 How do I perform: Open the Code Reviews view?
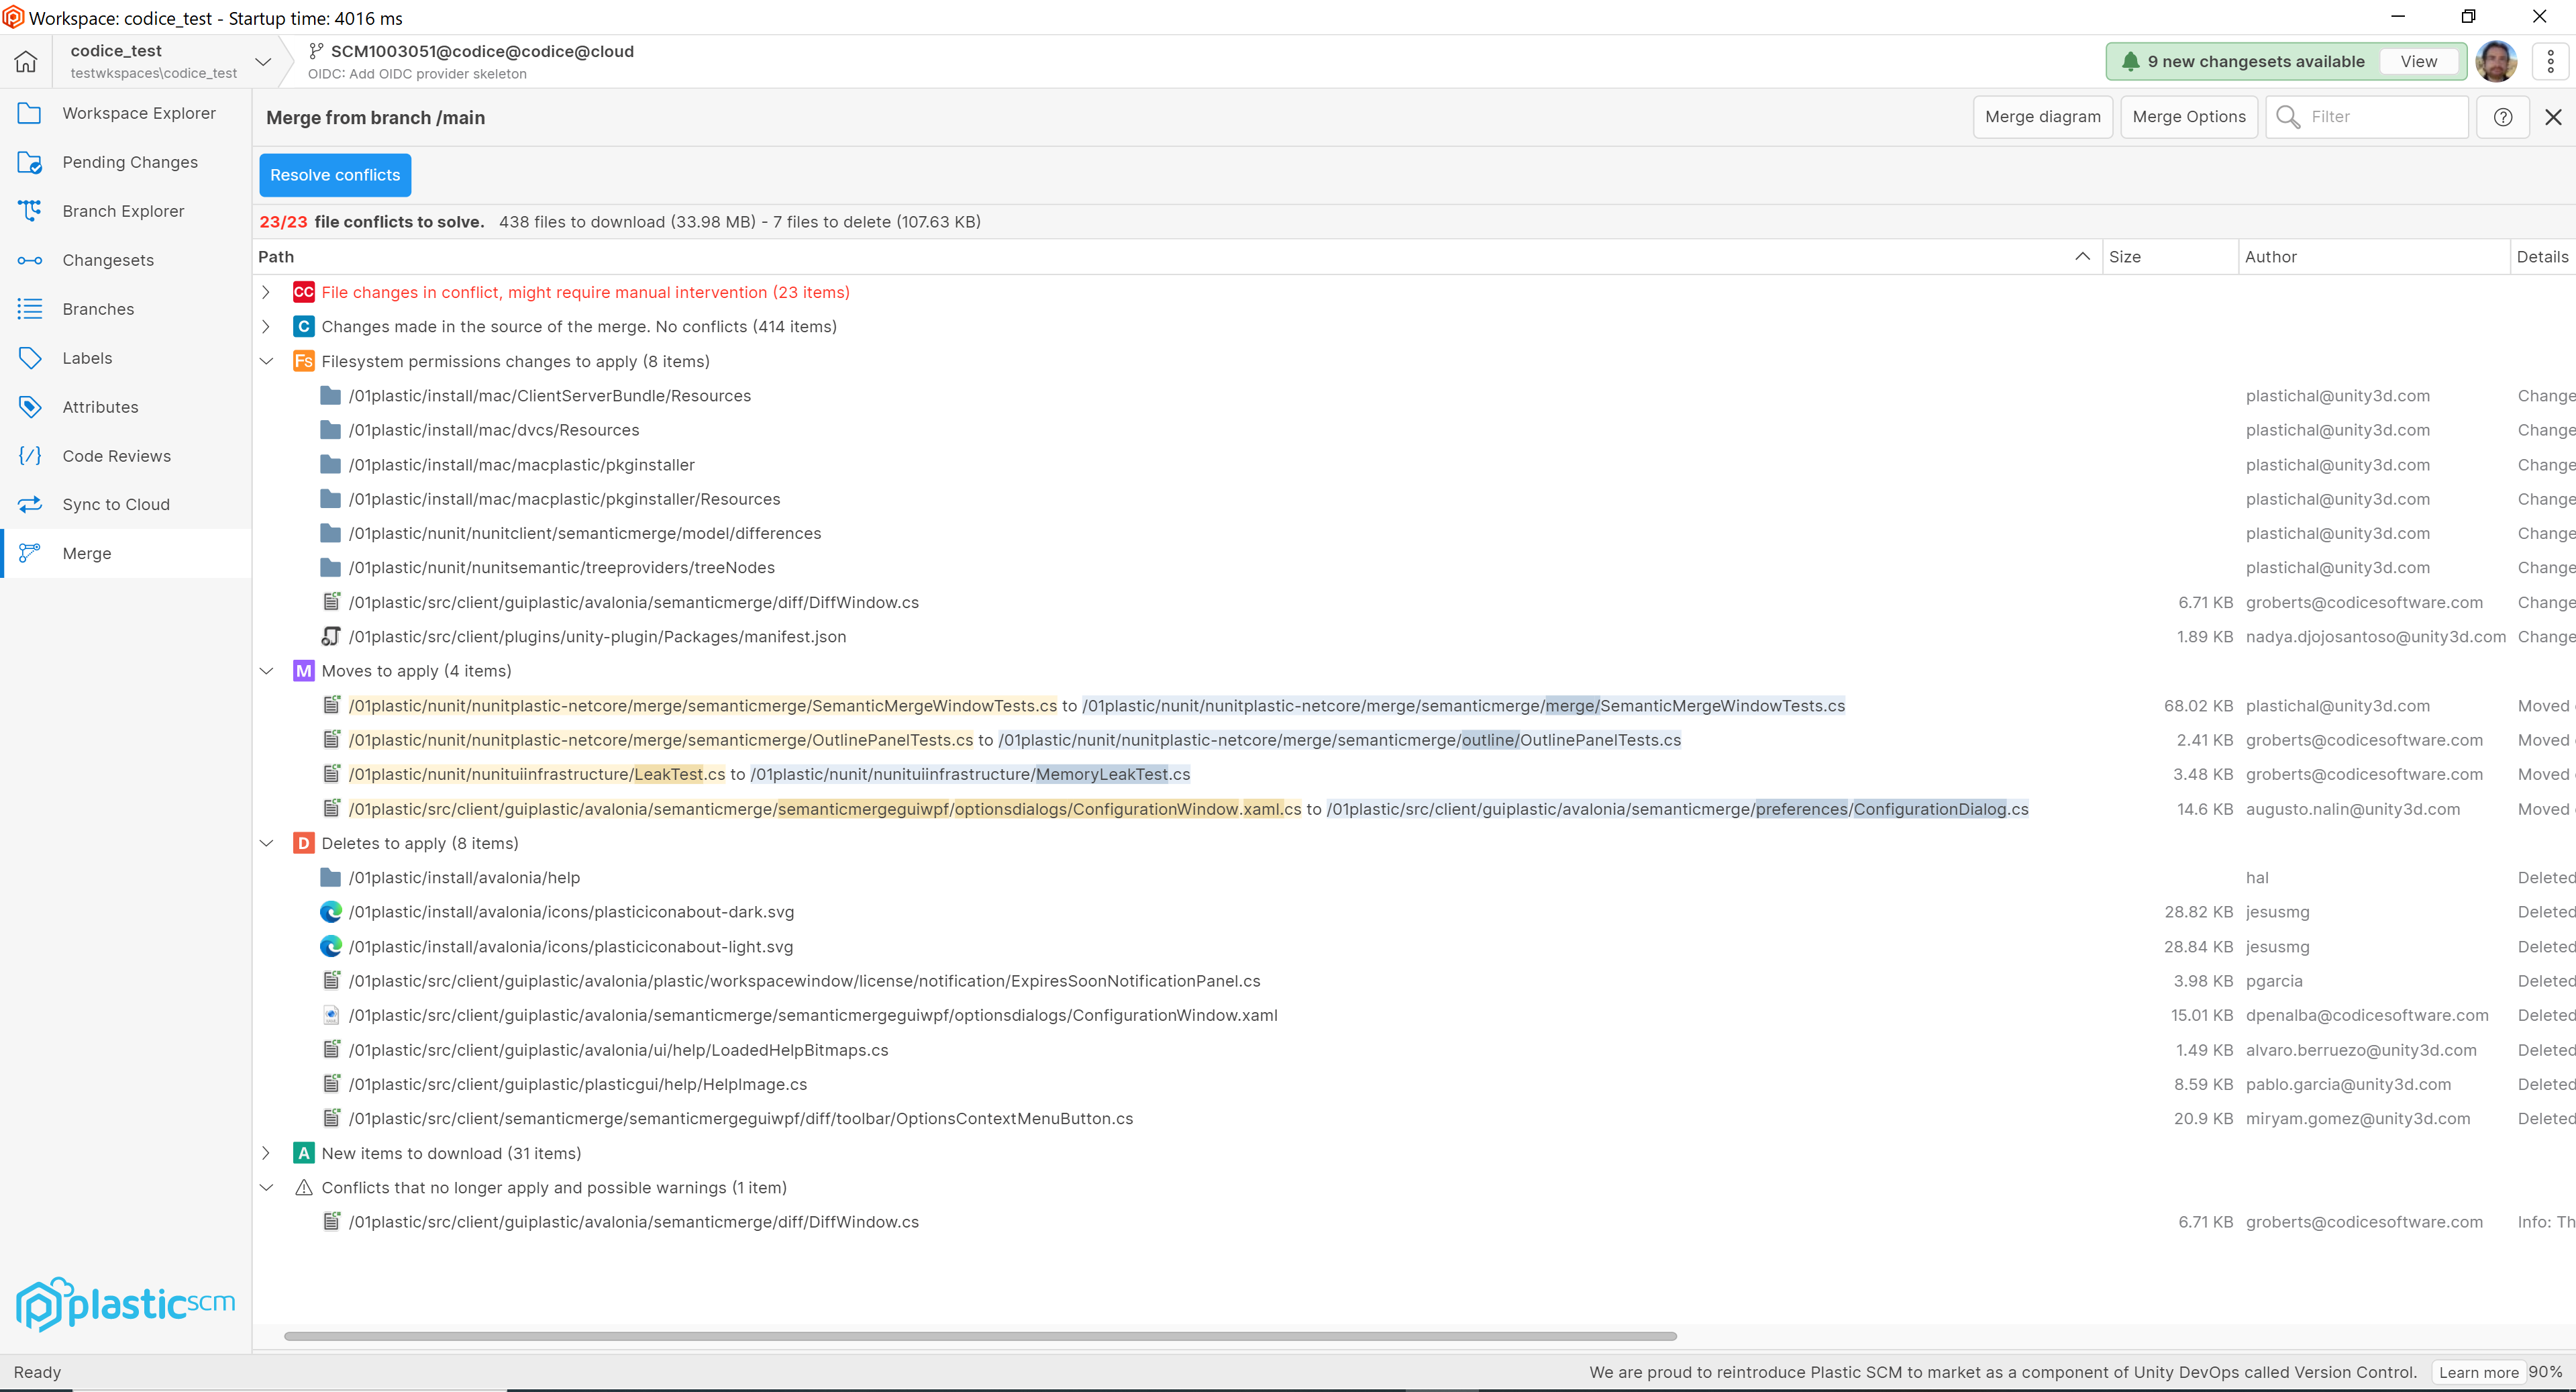pos(116,455)
